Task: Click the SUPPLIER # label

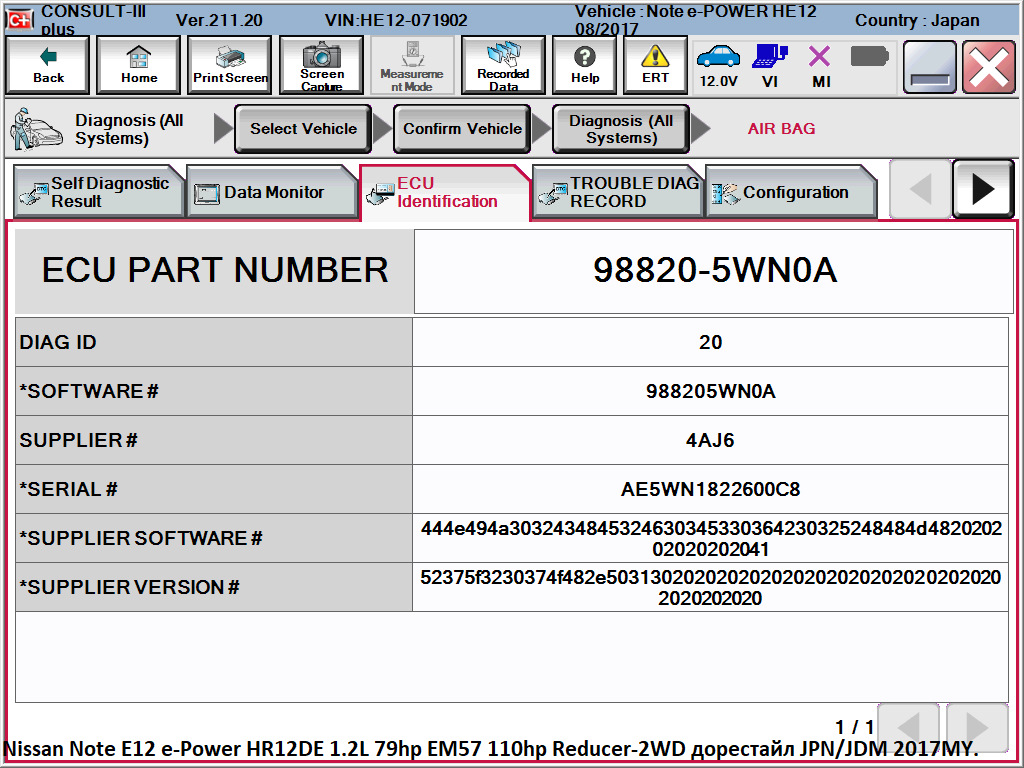Action: point(214,440)
